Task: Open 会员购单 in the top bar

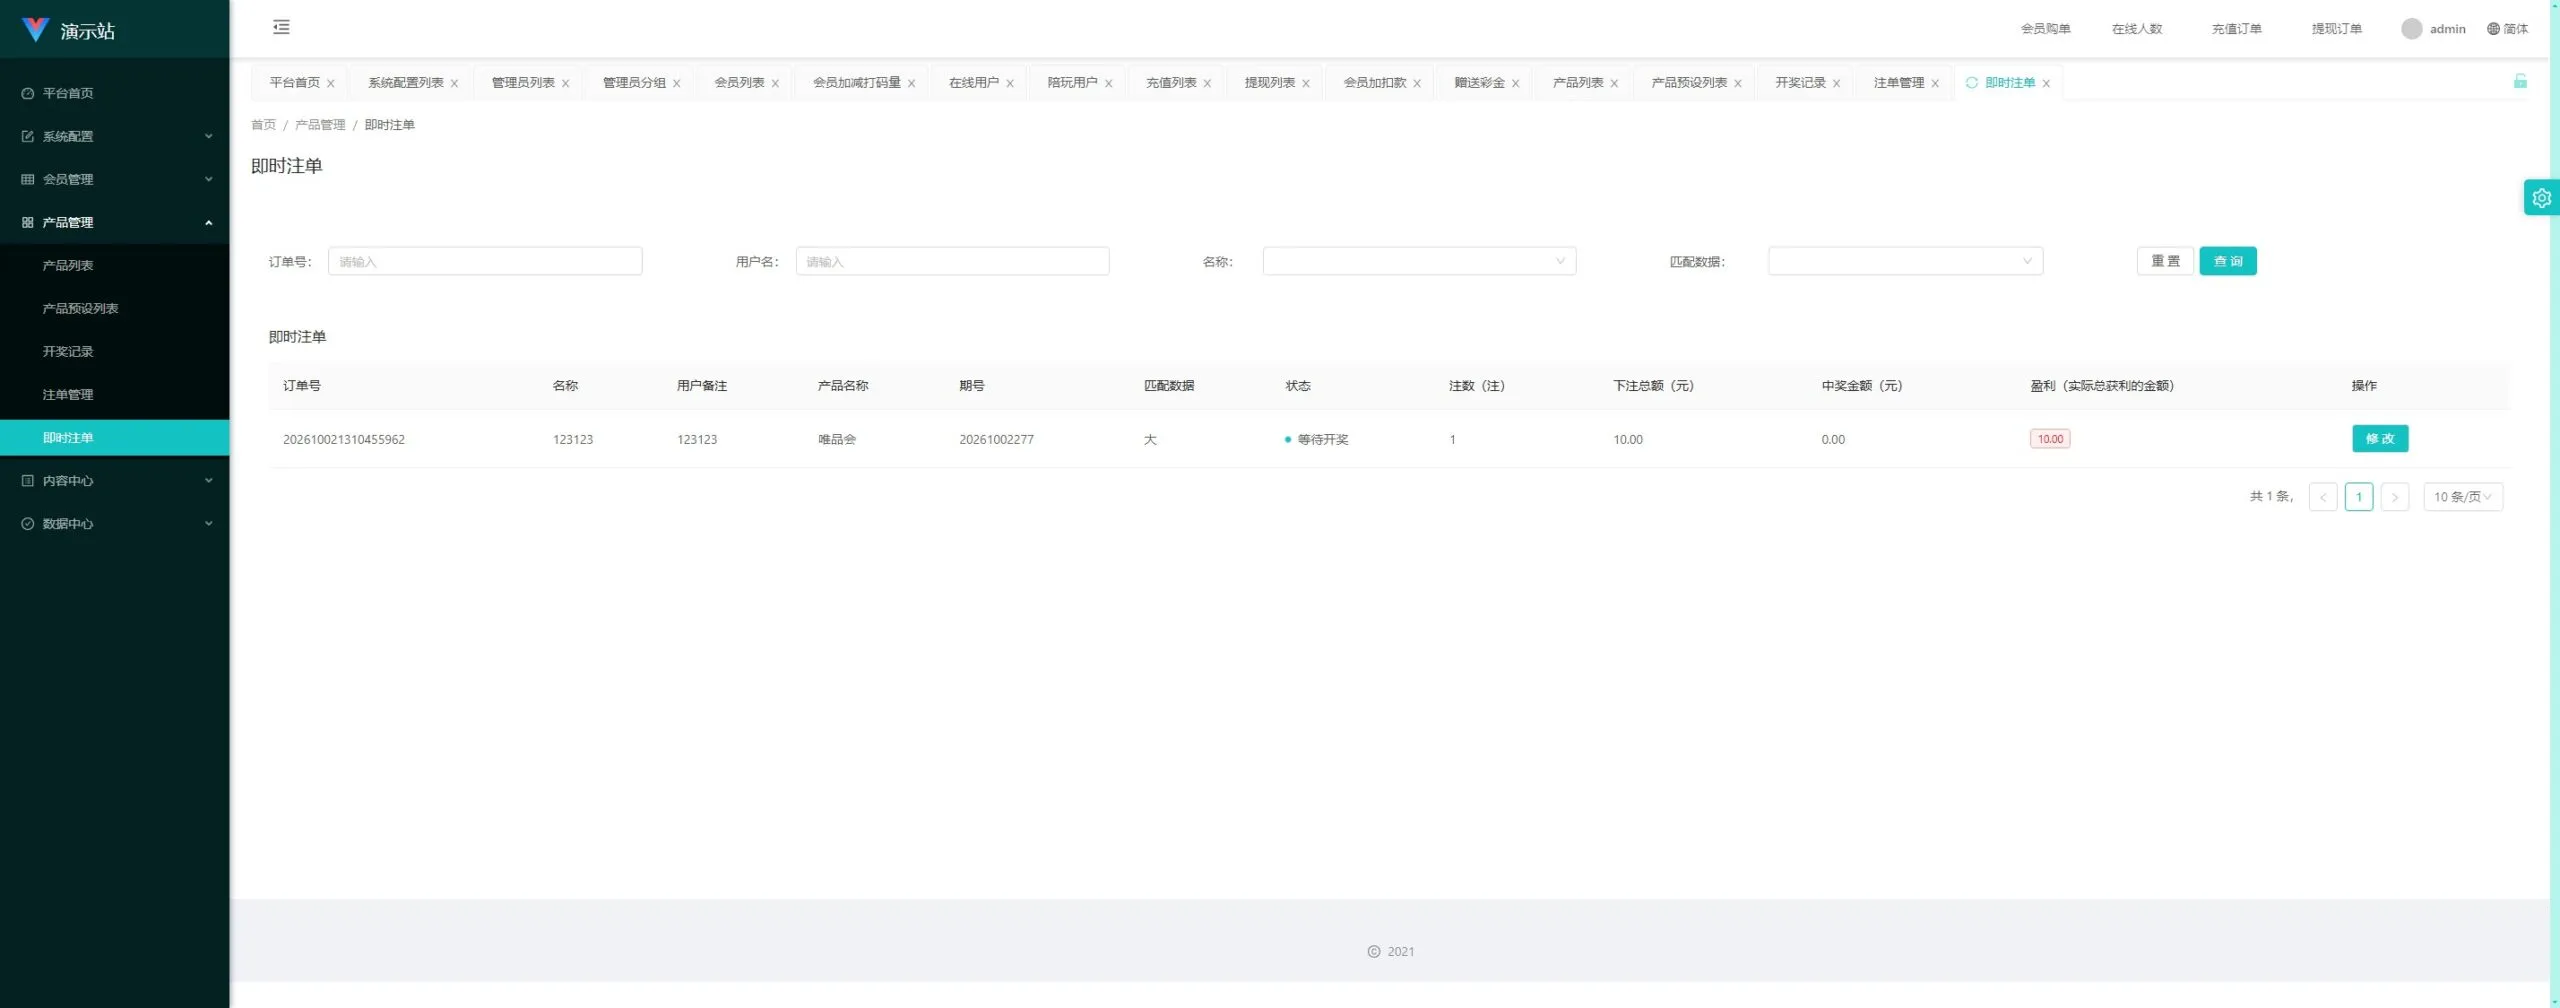Action: tap(2045, 29)
